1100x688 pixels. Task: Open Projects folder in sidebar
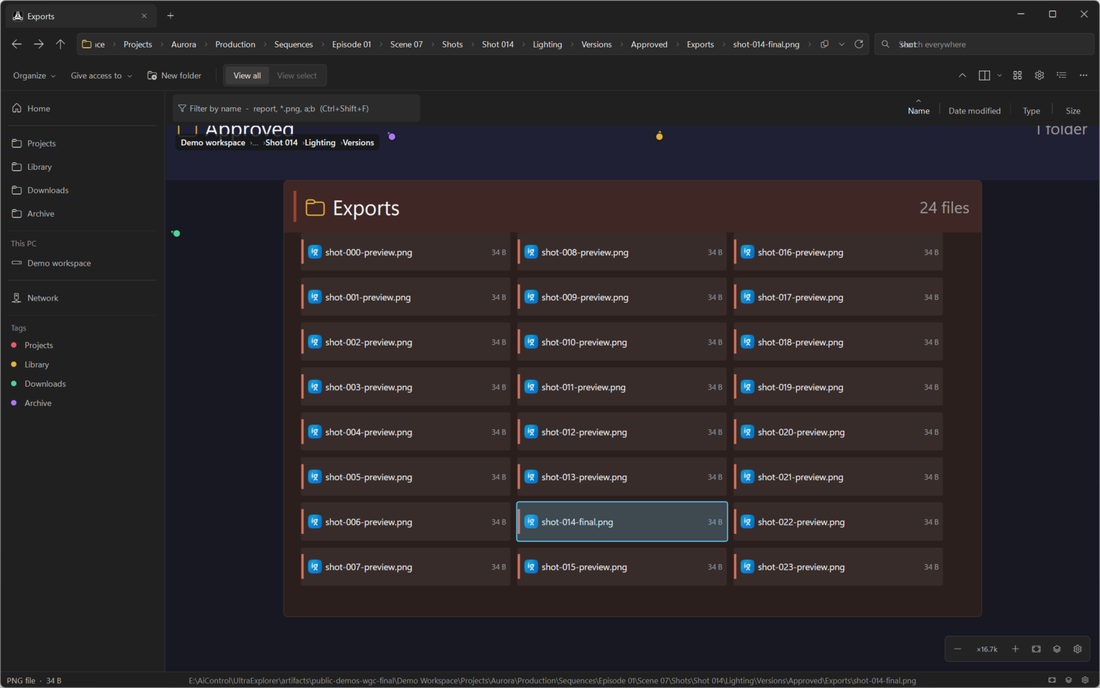coord(83,143)
